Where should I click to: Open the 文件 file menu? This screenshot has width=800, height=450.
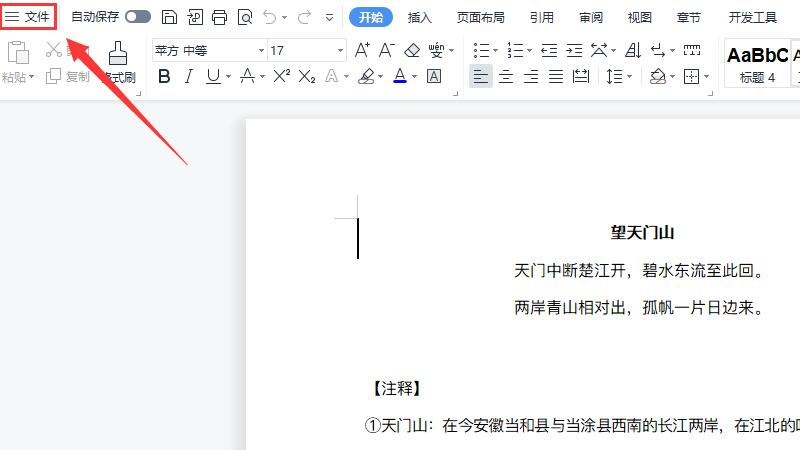tap(28, 17)
